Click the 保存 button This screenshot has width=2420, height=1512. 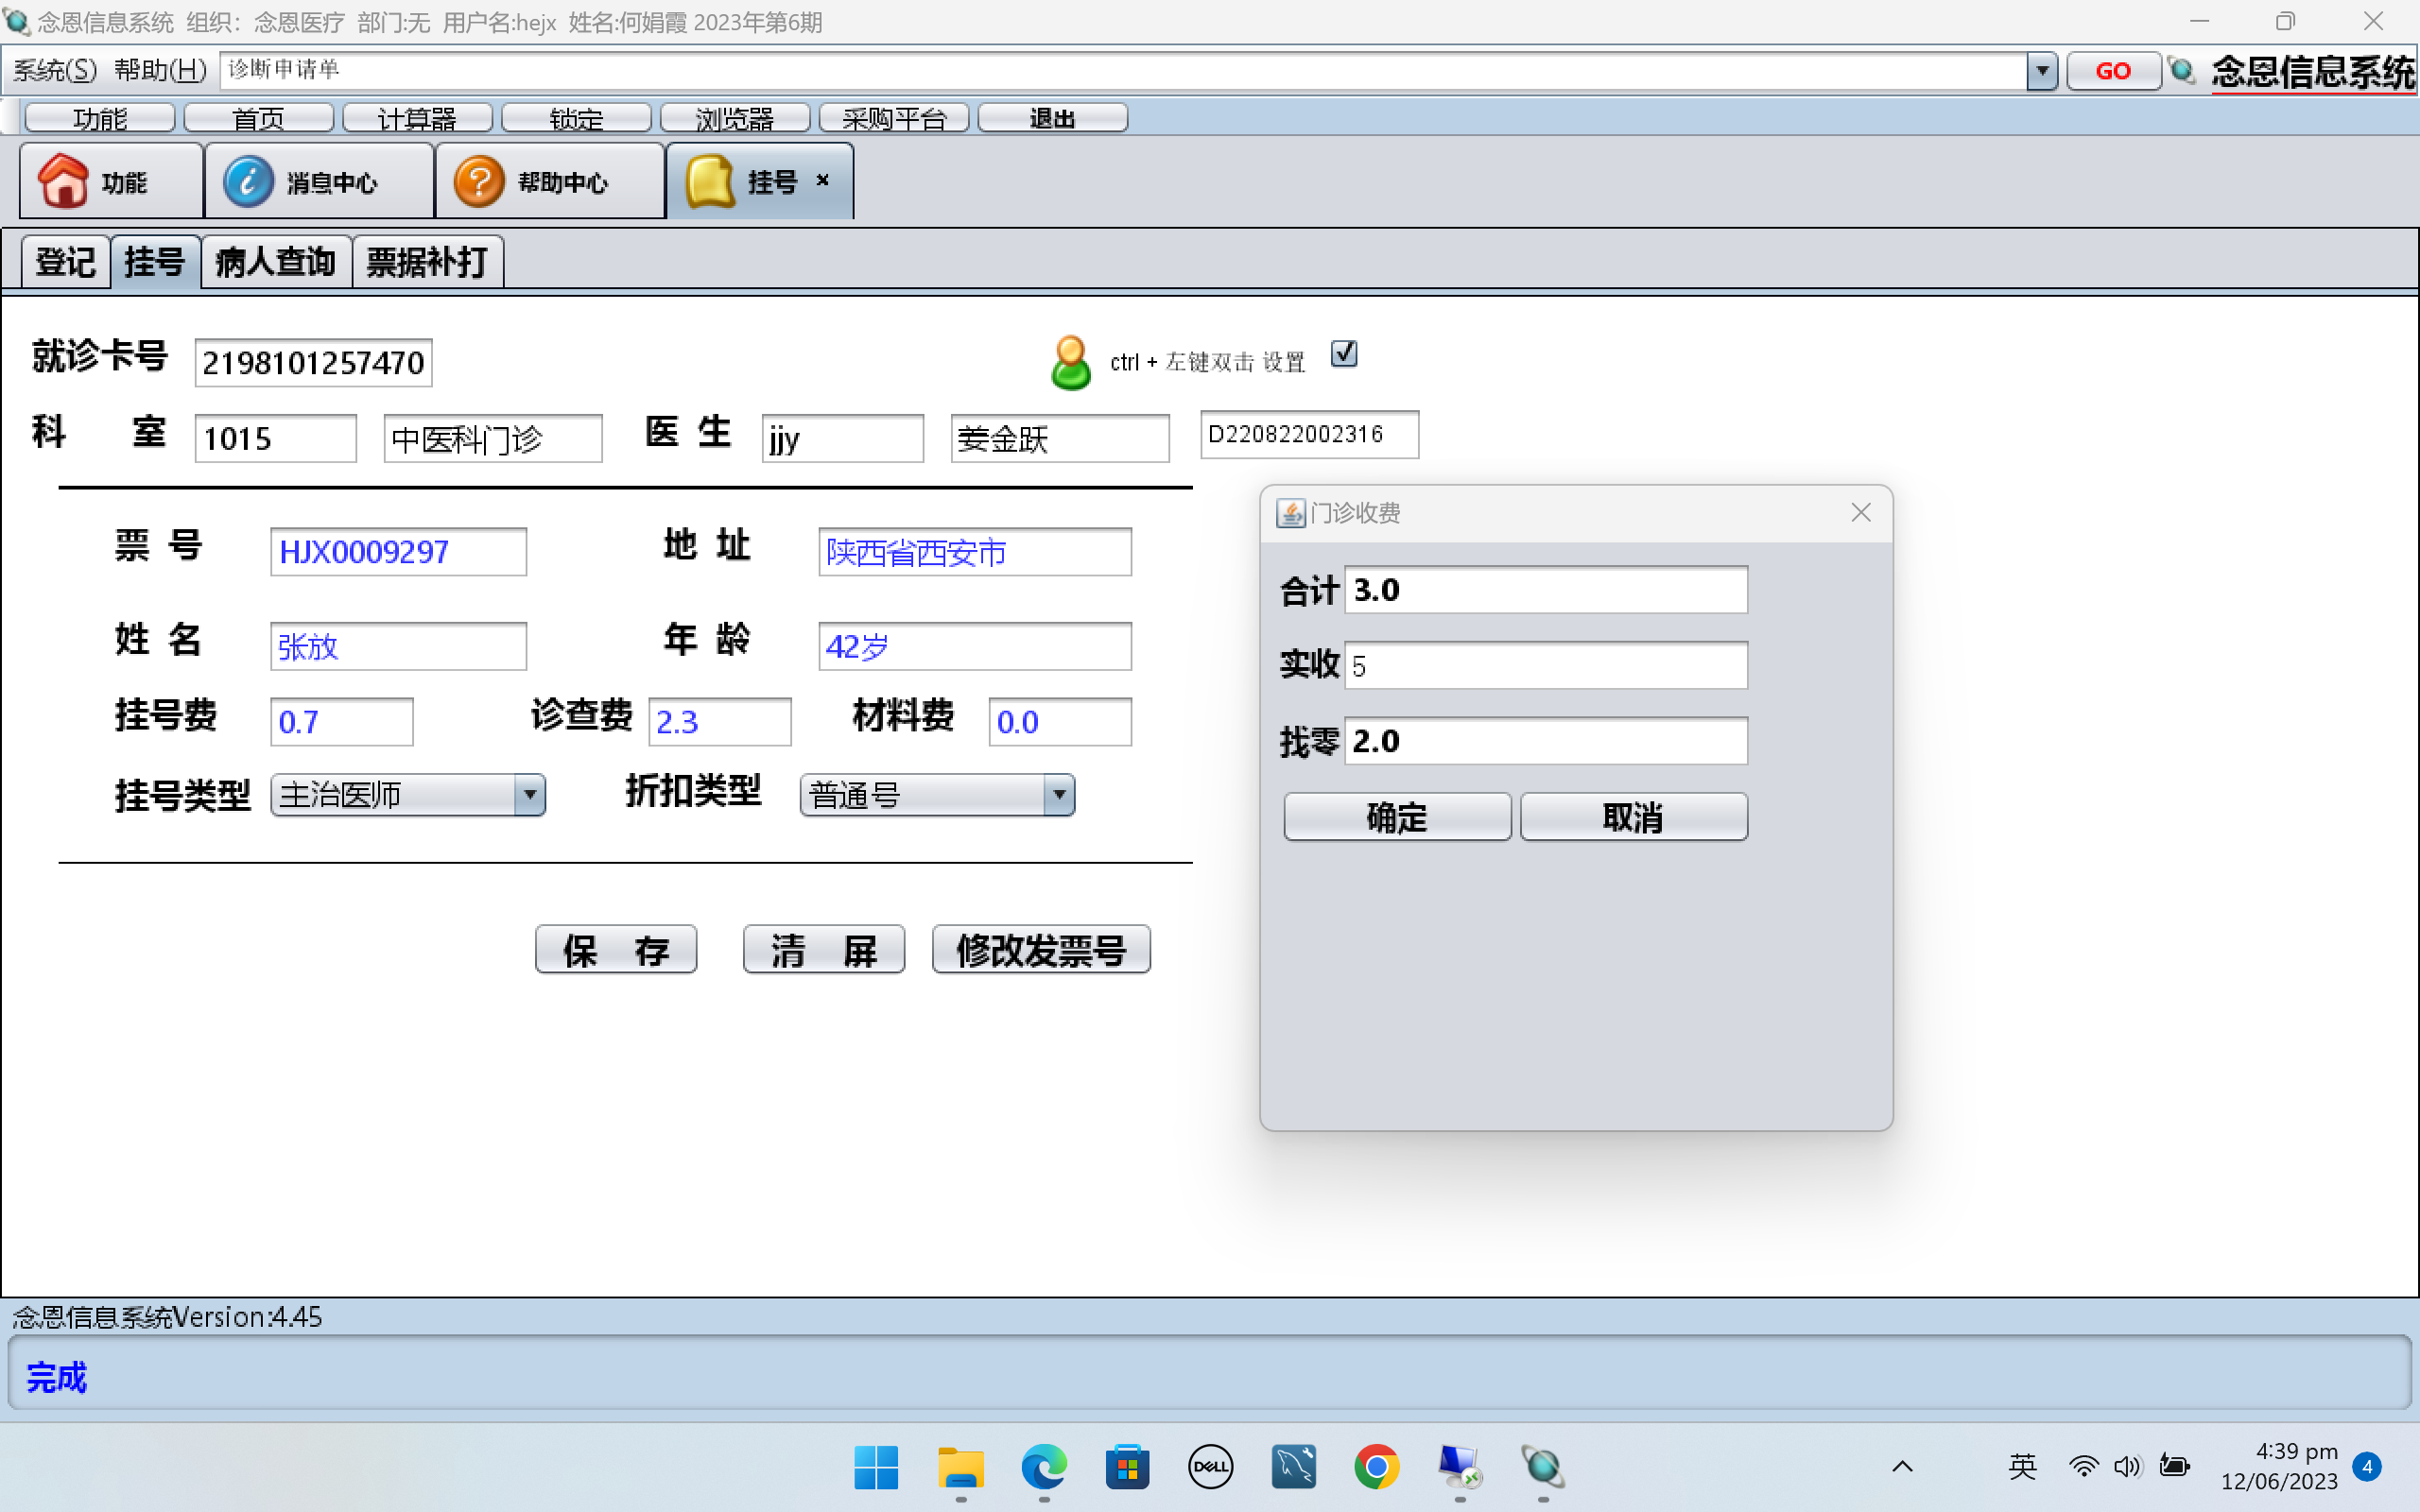(x=616, y=949)
